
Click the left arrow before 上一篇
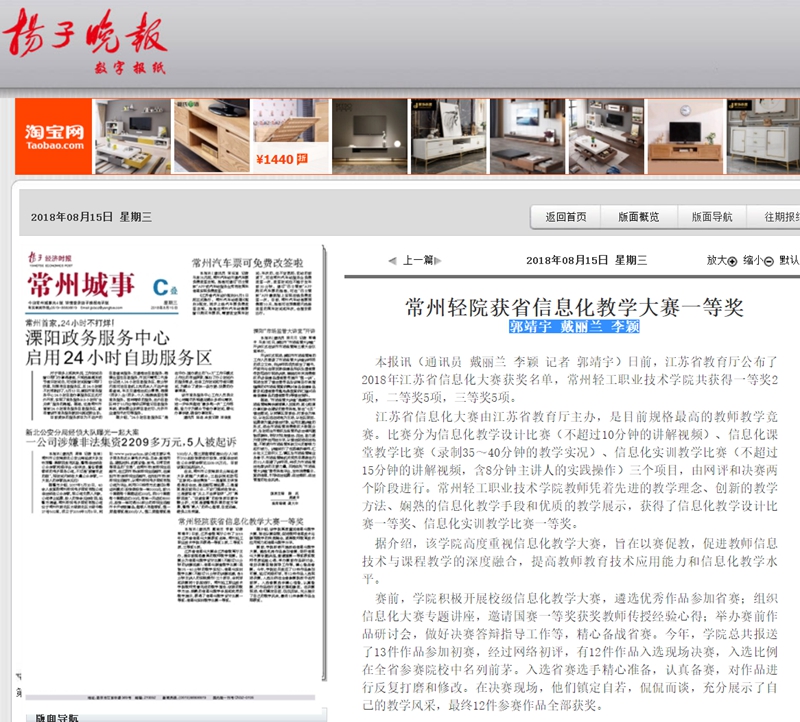click(392, 260)
